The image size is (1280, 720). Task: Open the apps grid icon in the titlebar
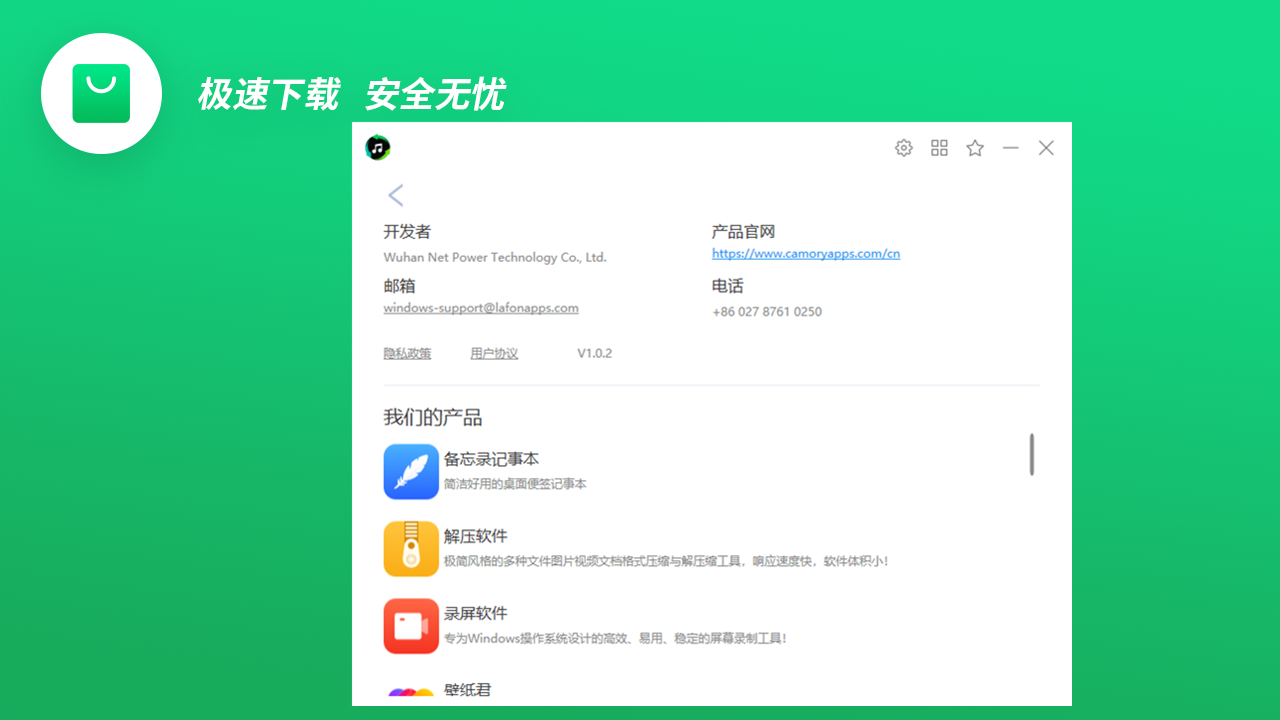[939, 147]
